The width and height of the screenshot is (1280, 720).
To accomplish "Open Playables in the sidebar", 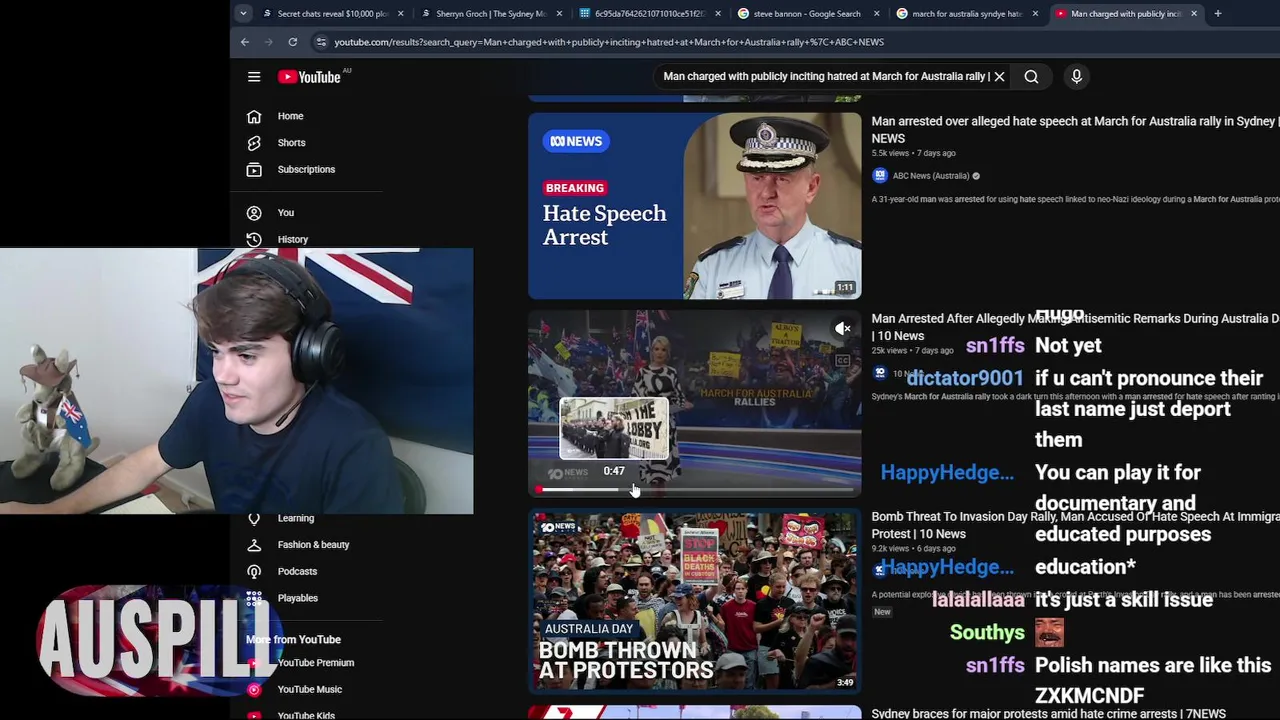I will (x=297, y=598).
